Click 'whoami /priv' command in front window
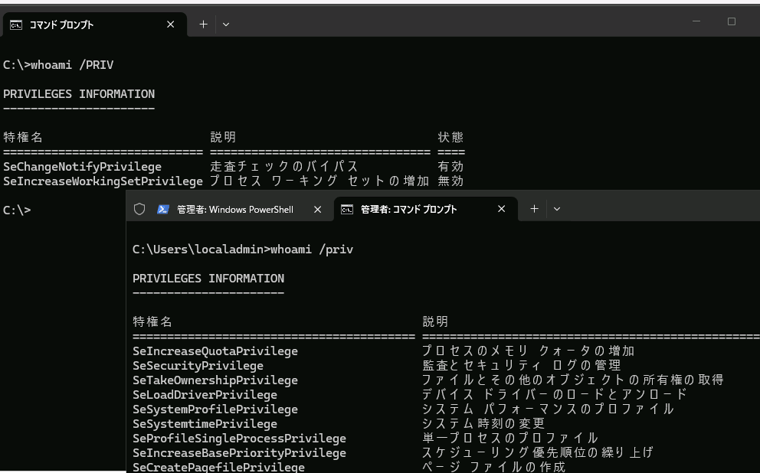The width and height of the screenshot is (760, 473). click(312, 250)
